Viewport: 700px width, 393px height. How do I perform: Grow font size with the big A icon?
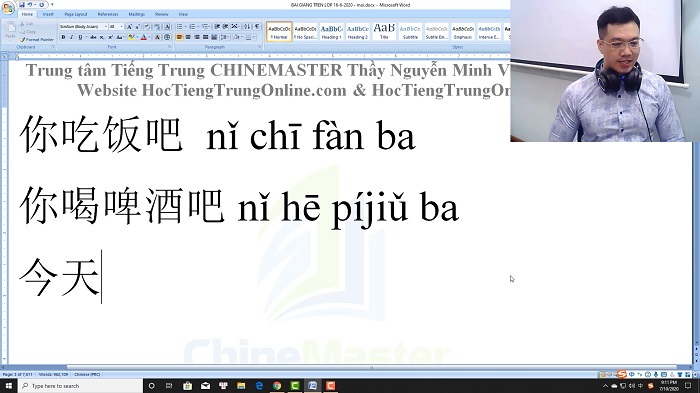pos(129,27)
